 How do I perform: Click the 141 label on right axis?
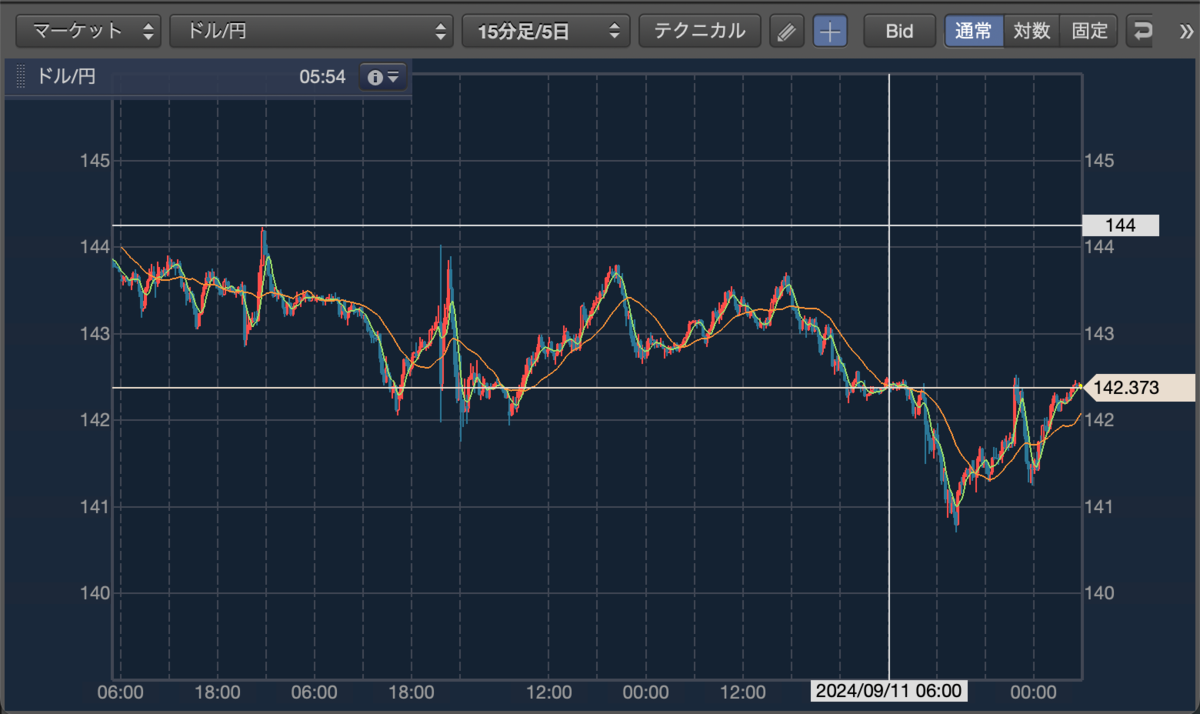tap(1098, 507)
